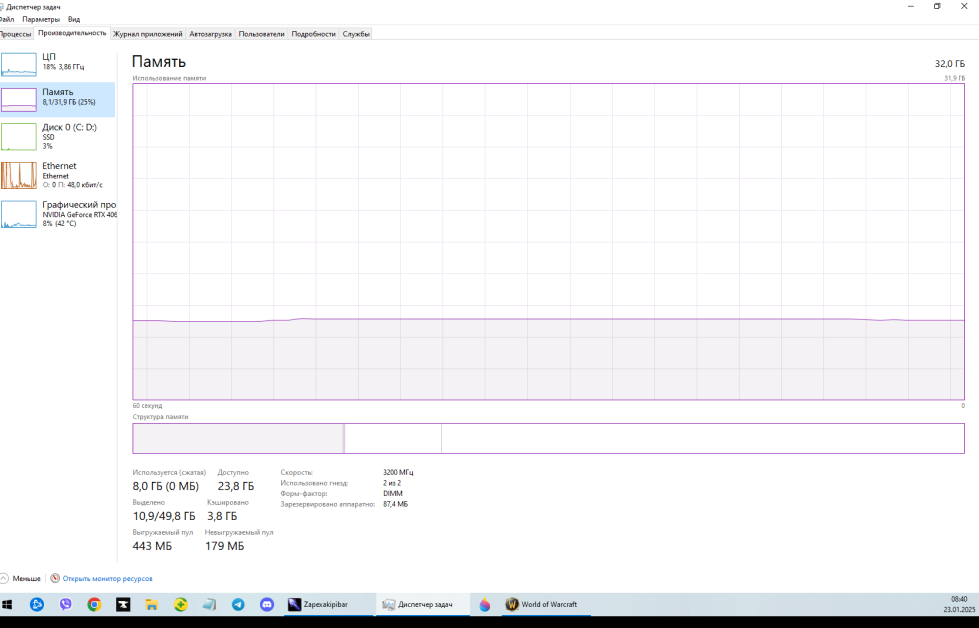Open the Журнал приложений tab

click(147, 33)
